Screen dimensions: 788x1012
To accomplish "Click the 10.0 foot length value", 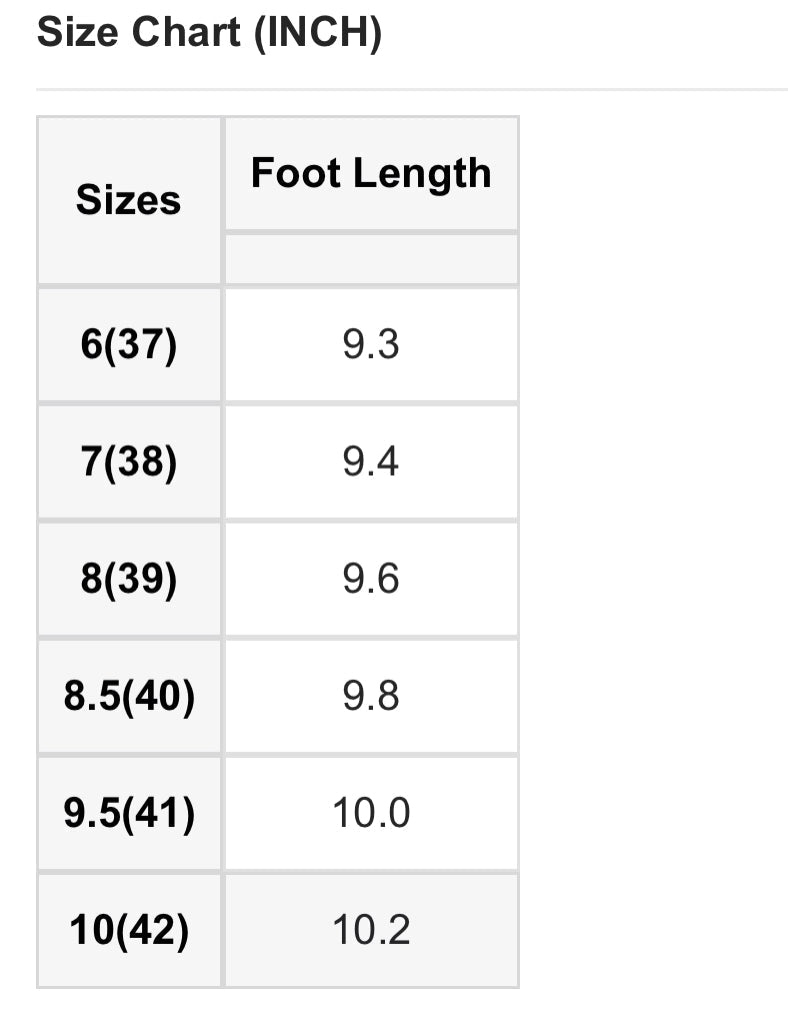I will pyautogui.click(x=371, y=813).
